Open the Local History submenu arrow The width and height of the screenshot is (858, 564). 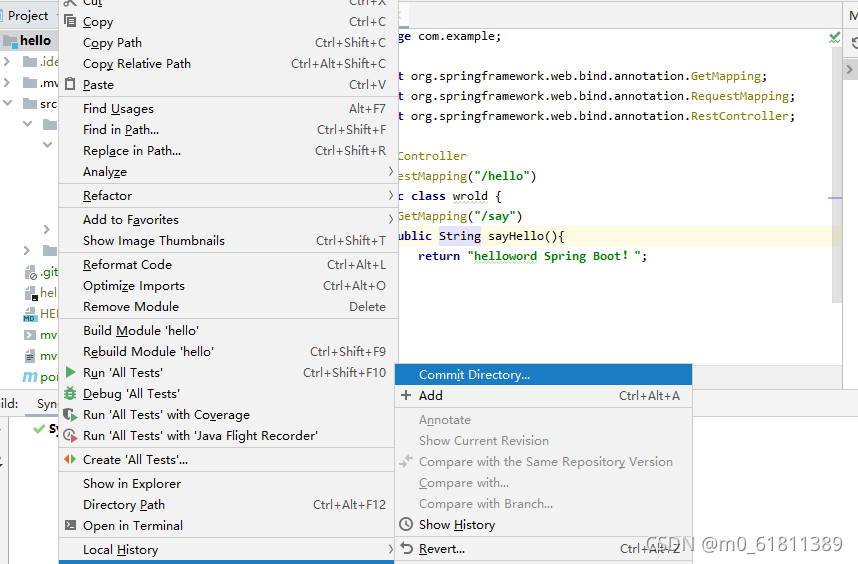click(391, 549)
